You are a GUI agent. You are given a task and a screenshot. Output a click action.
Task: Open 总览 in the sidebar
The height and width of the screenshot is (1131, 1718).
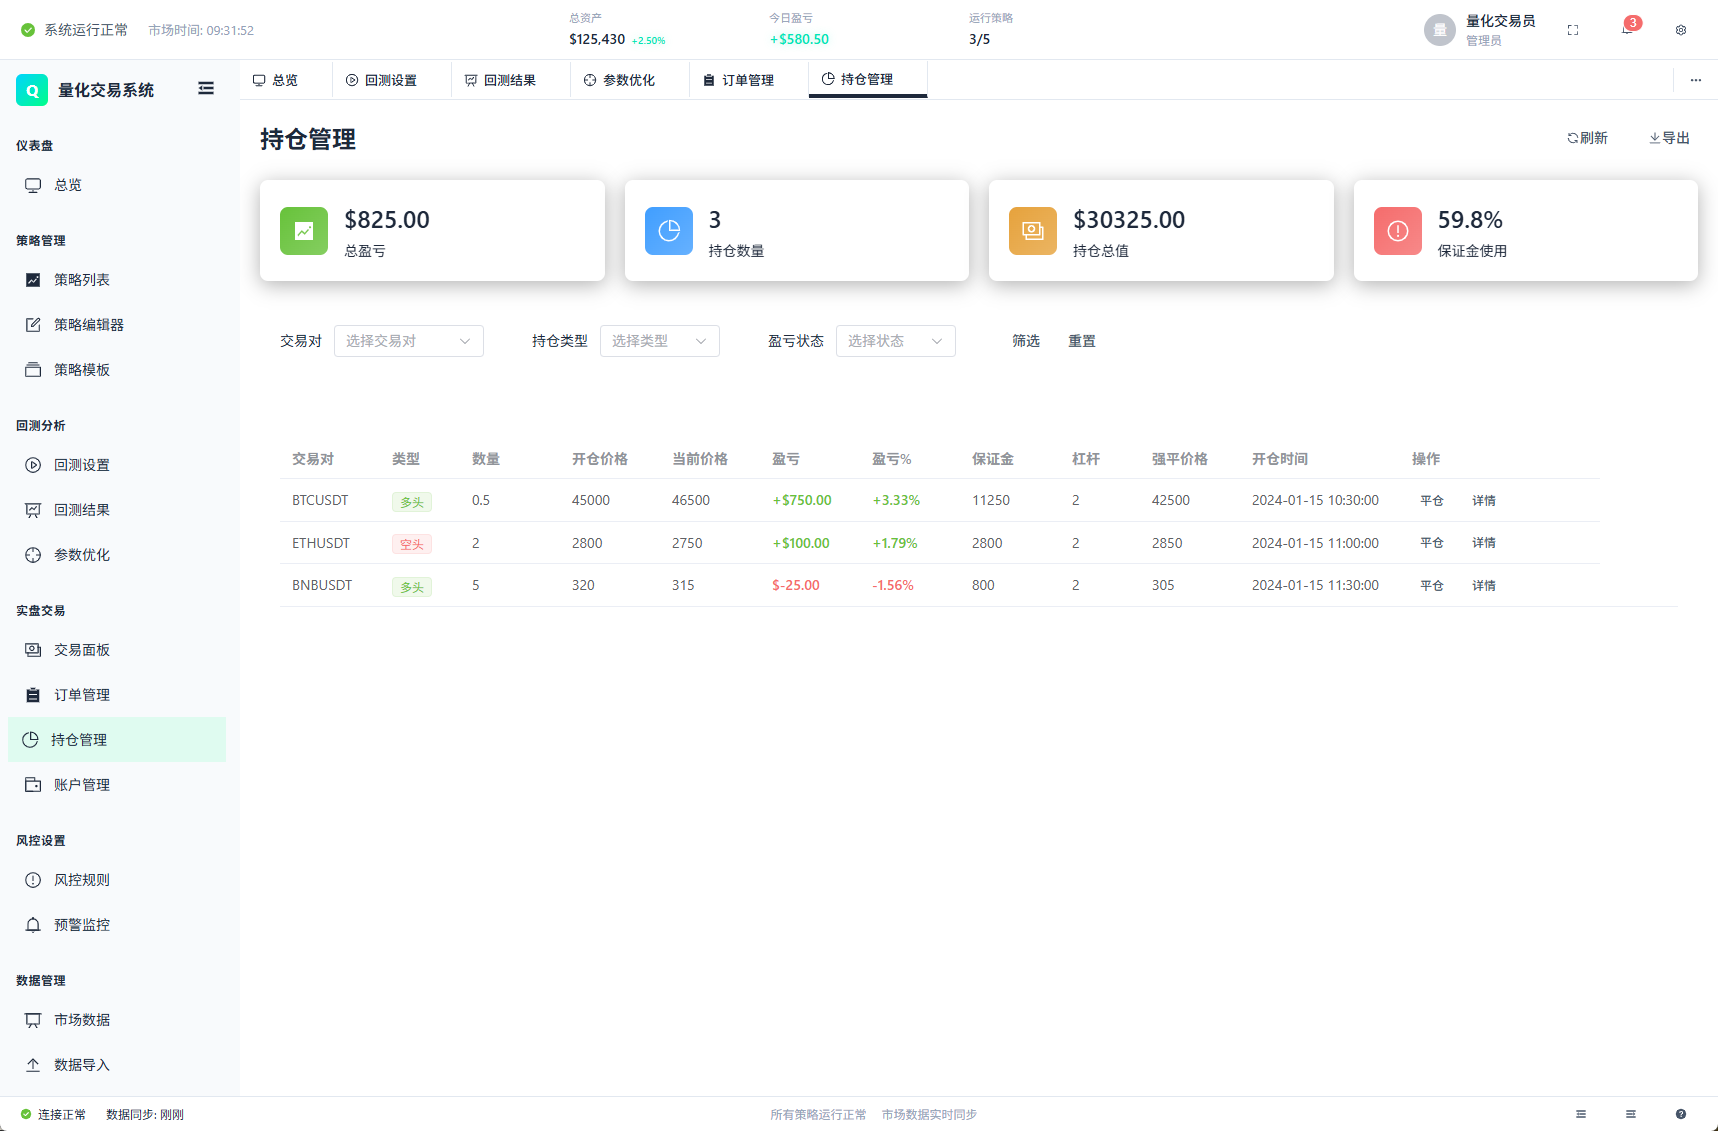point(117,185)
